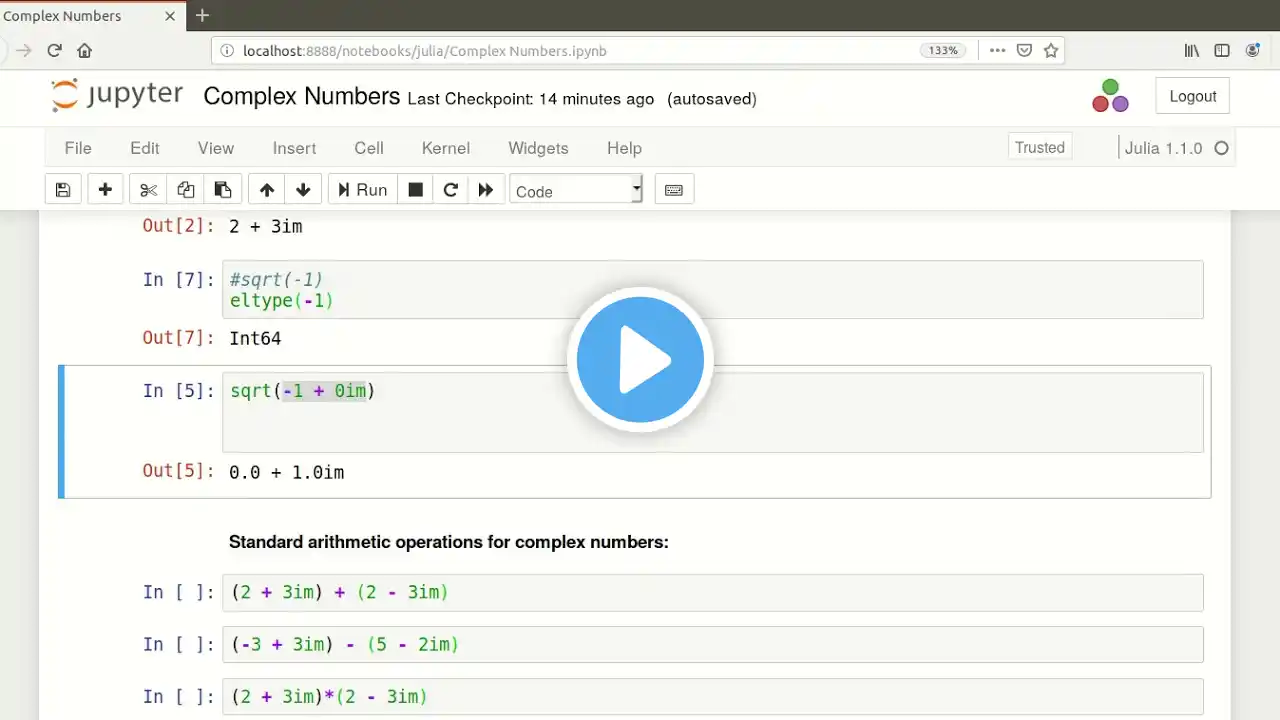Cut selected cells with scissors icon
The width and height of the screenshot is (1280, 720).
[148, 190]
